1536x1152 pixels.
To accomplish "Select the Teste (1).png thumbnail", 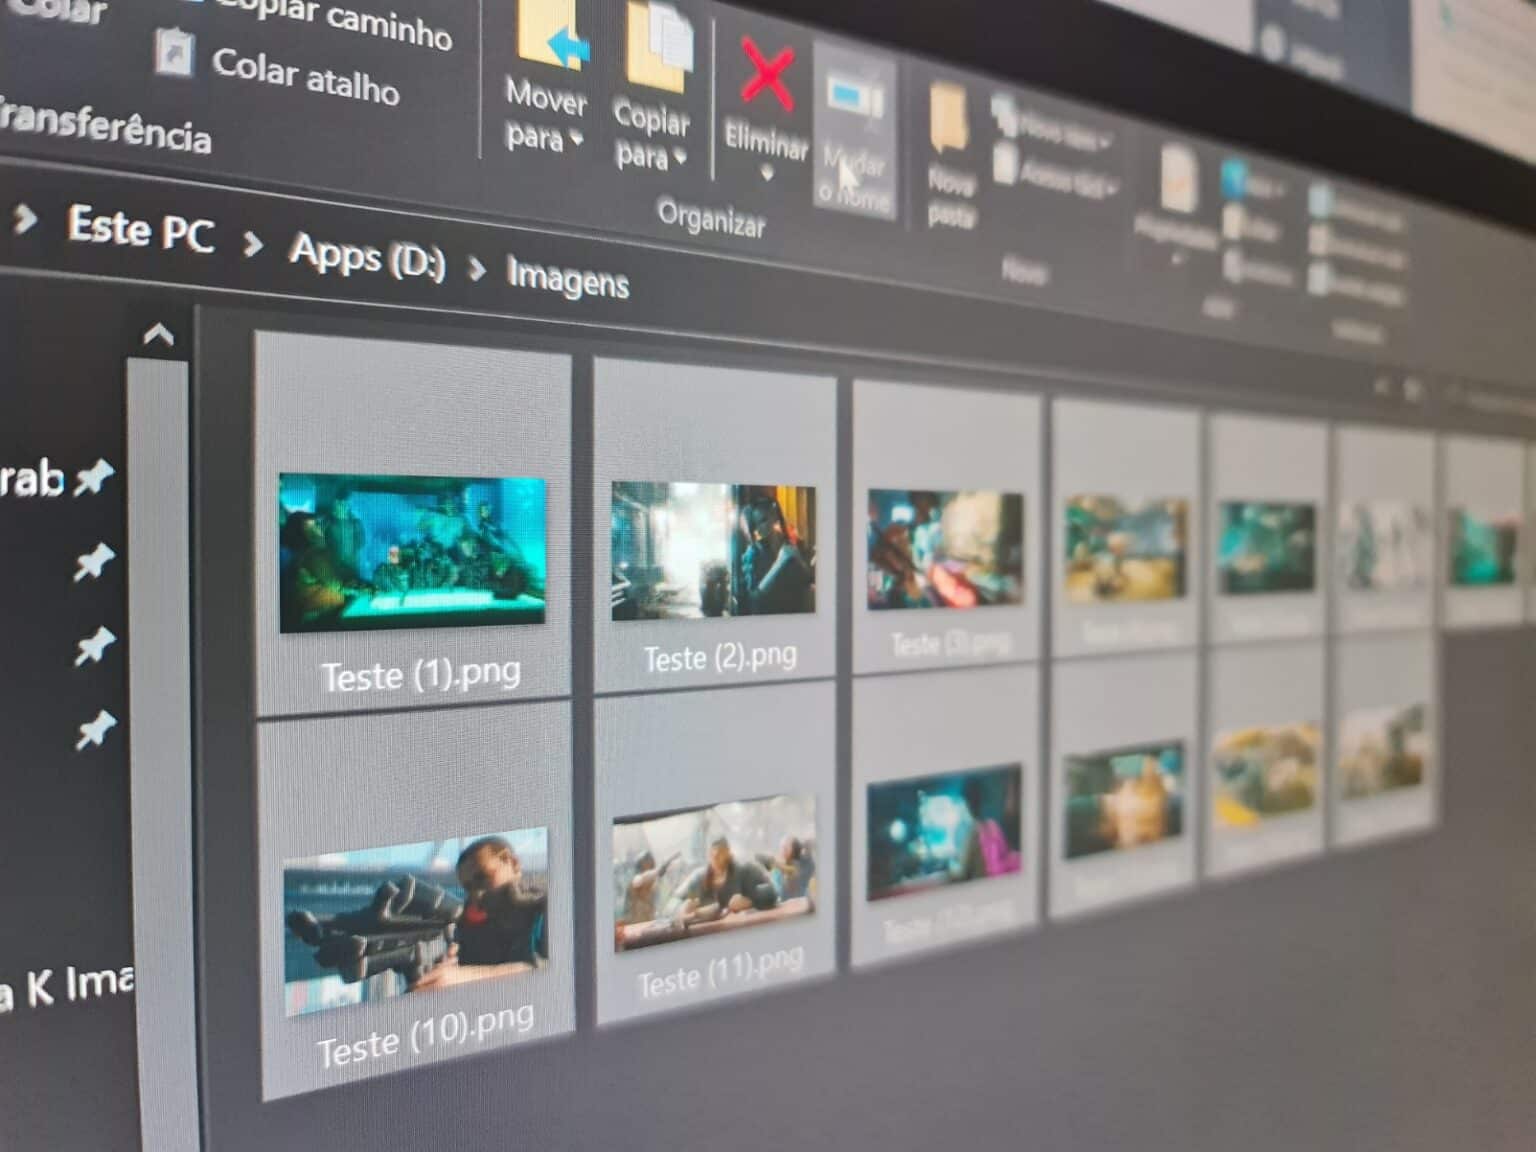I will [x=413, y=553].
